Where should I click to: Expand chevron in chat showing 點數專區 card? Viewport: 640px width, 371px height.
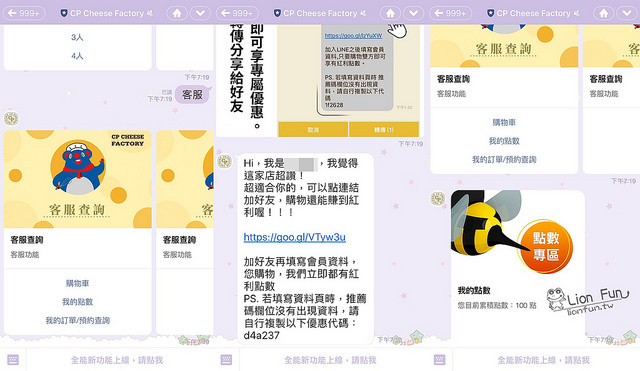(x=627, y=13)
